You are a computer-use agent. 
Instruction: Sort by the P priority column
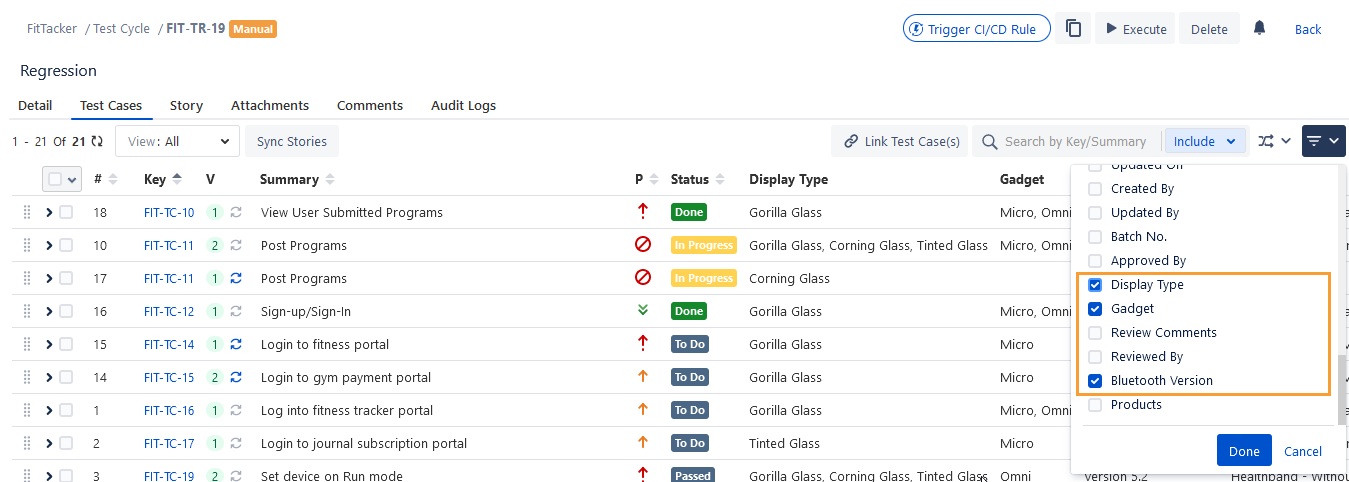(654, 180)
